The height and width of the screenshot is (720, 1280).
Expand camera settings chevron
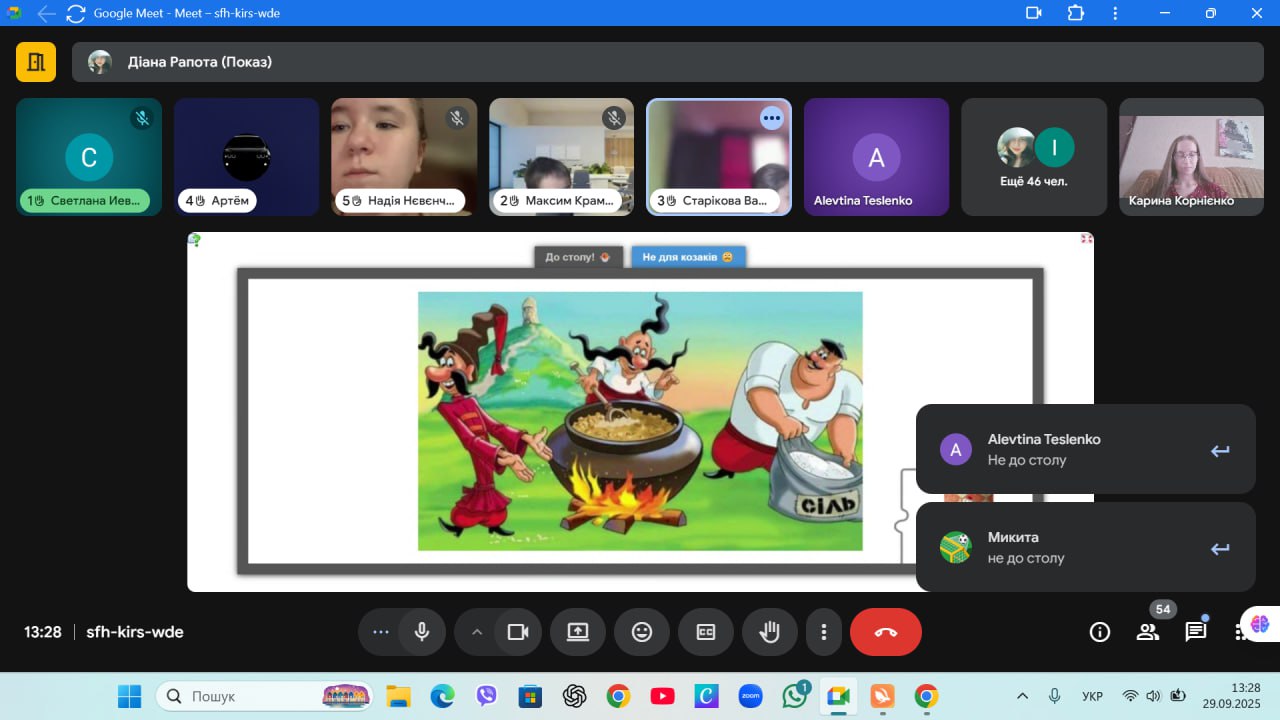[477, 632]
